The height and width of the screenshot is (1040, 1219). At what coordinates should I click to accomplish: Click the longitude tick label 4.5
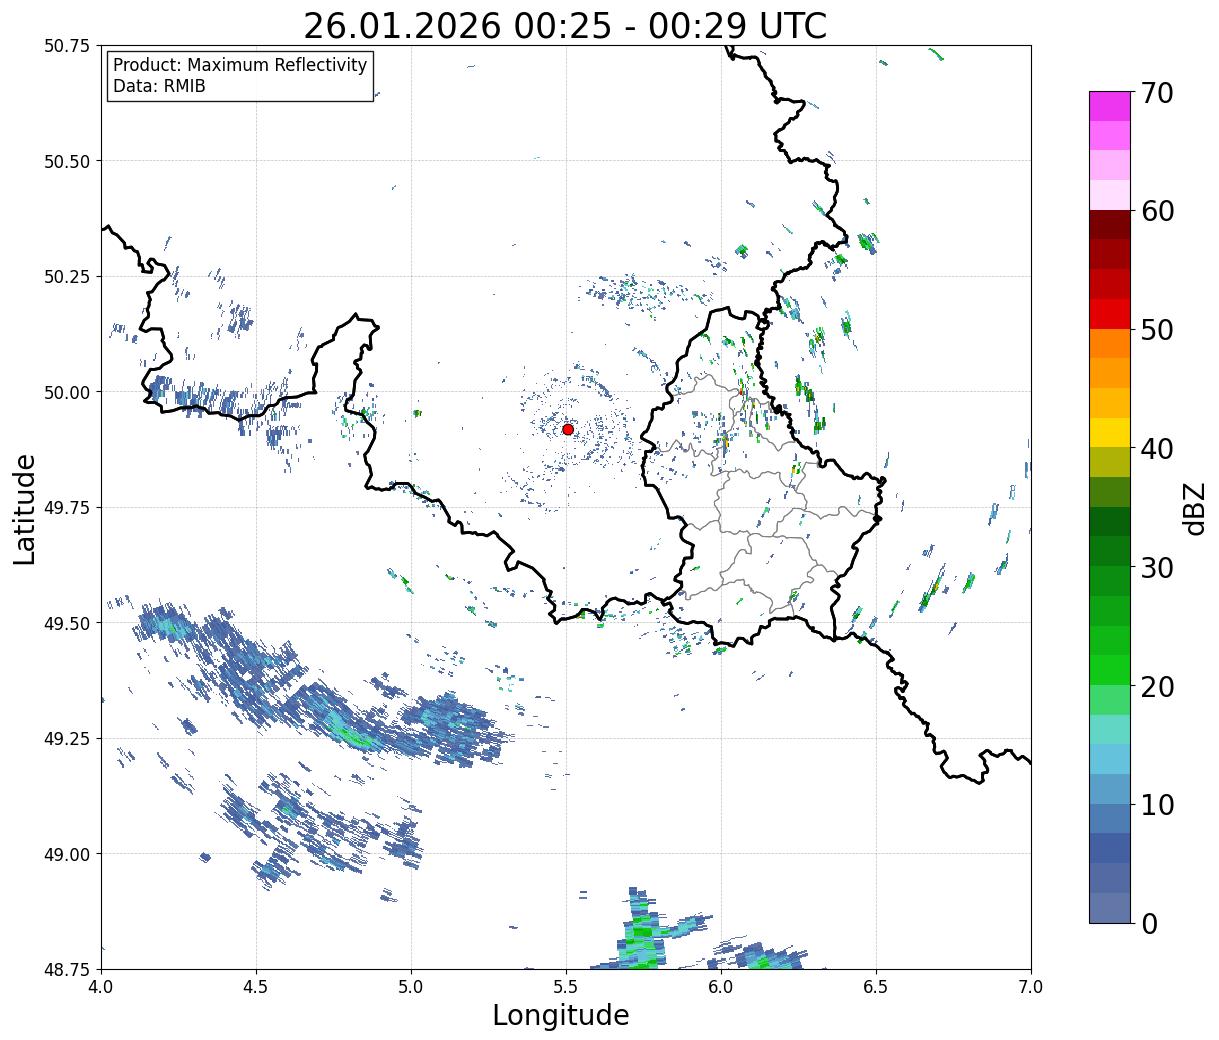pyautogui.click(x=256, y=987)
